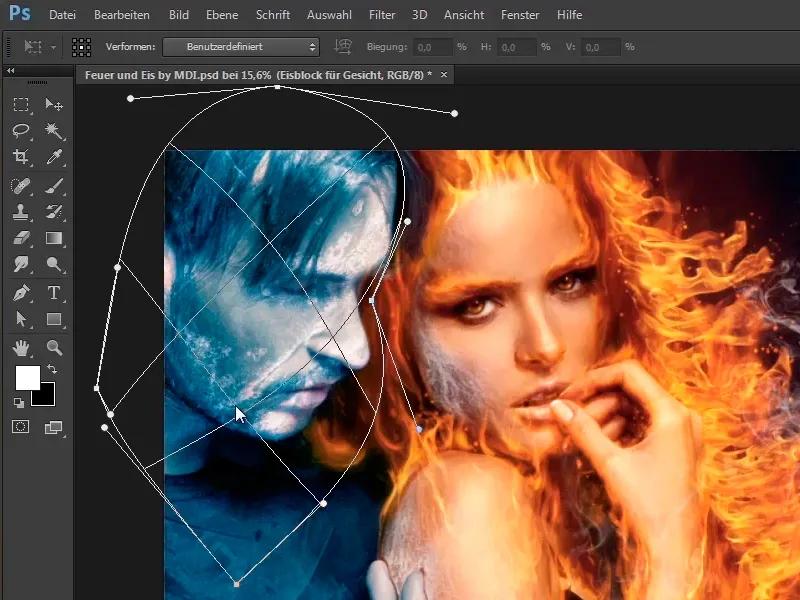Select the Healing Brush tool
Screen dimensions: 800x600
(x=21, y=186)
